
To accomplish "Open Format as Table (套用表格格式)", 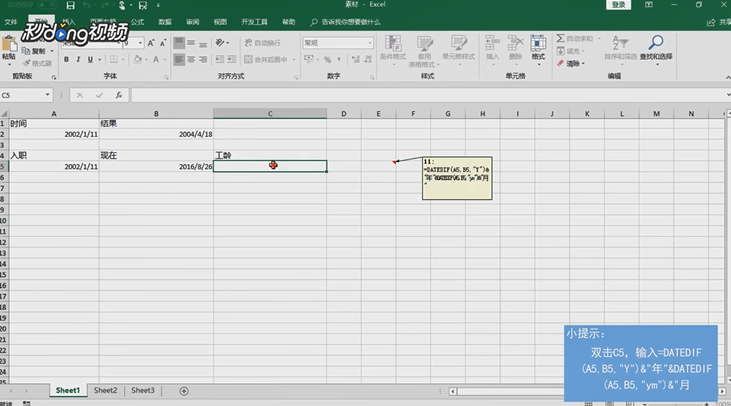I will click(424, 51).
